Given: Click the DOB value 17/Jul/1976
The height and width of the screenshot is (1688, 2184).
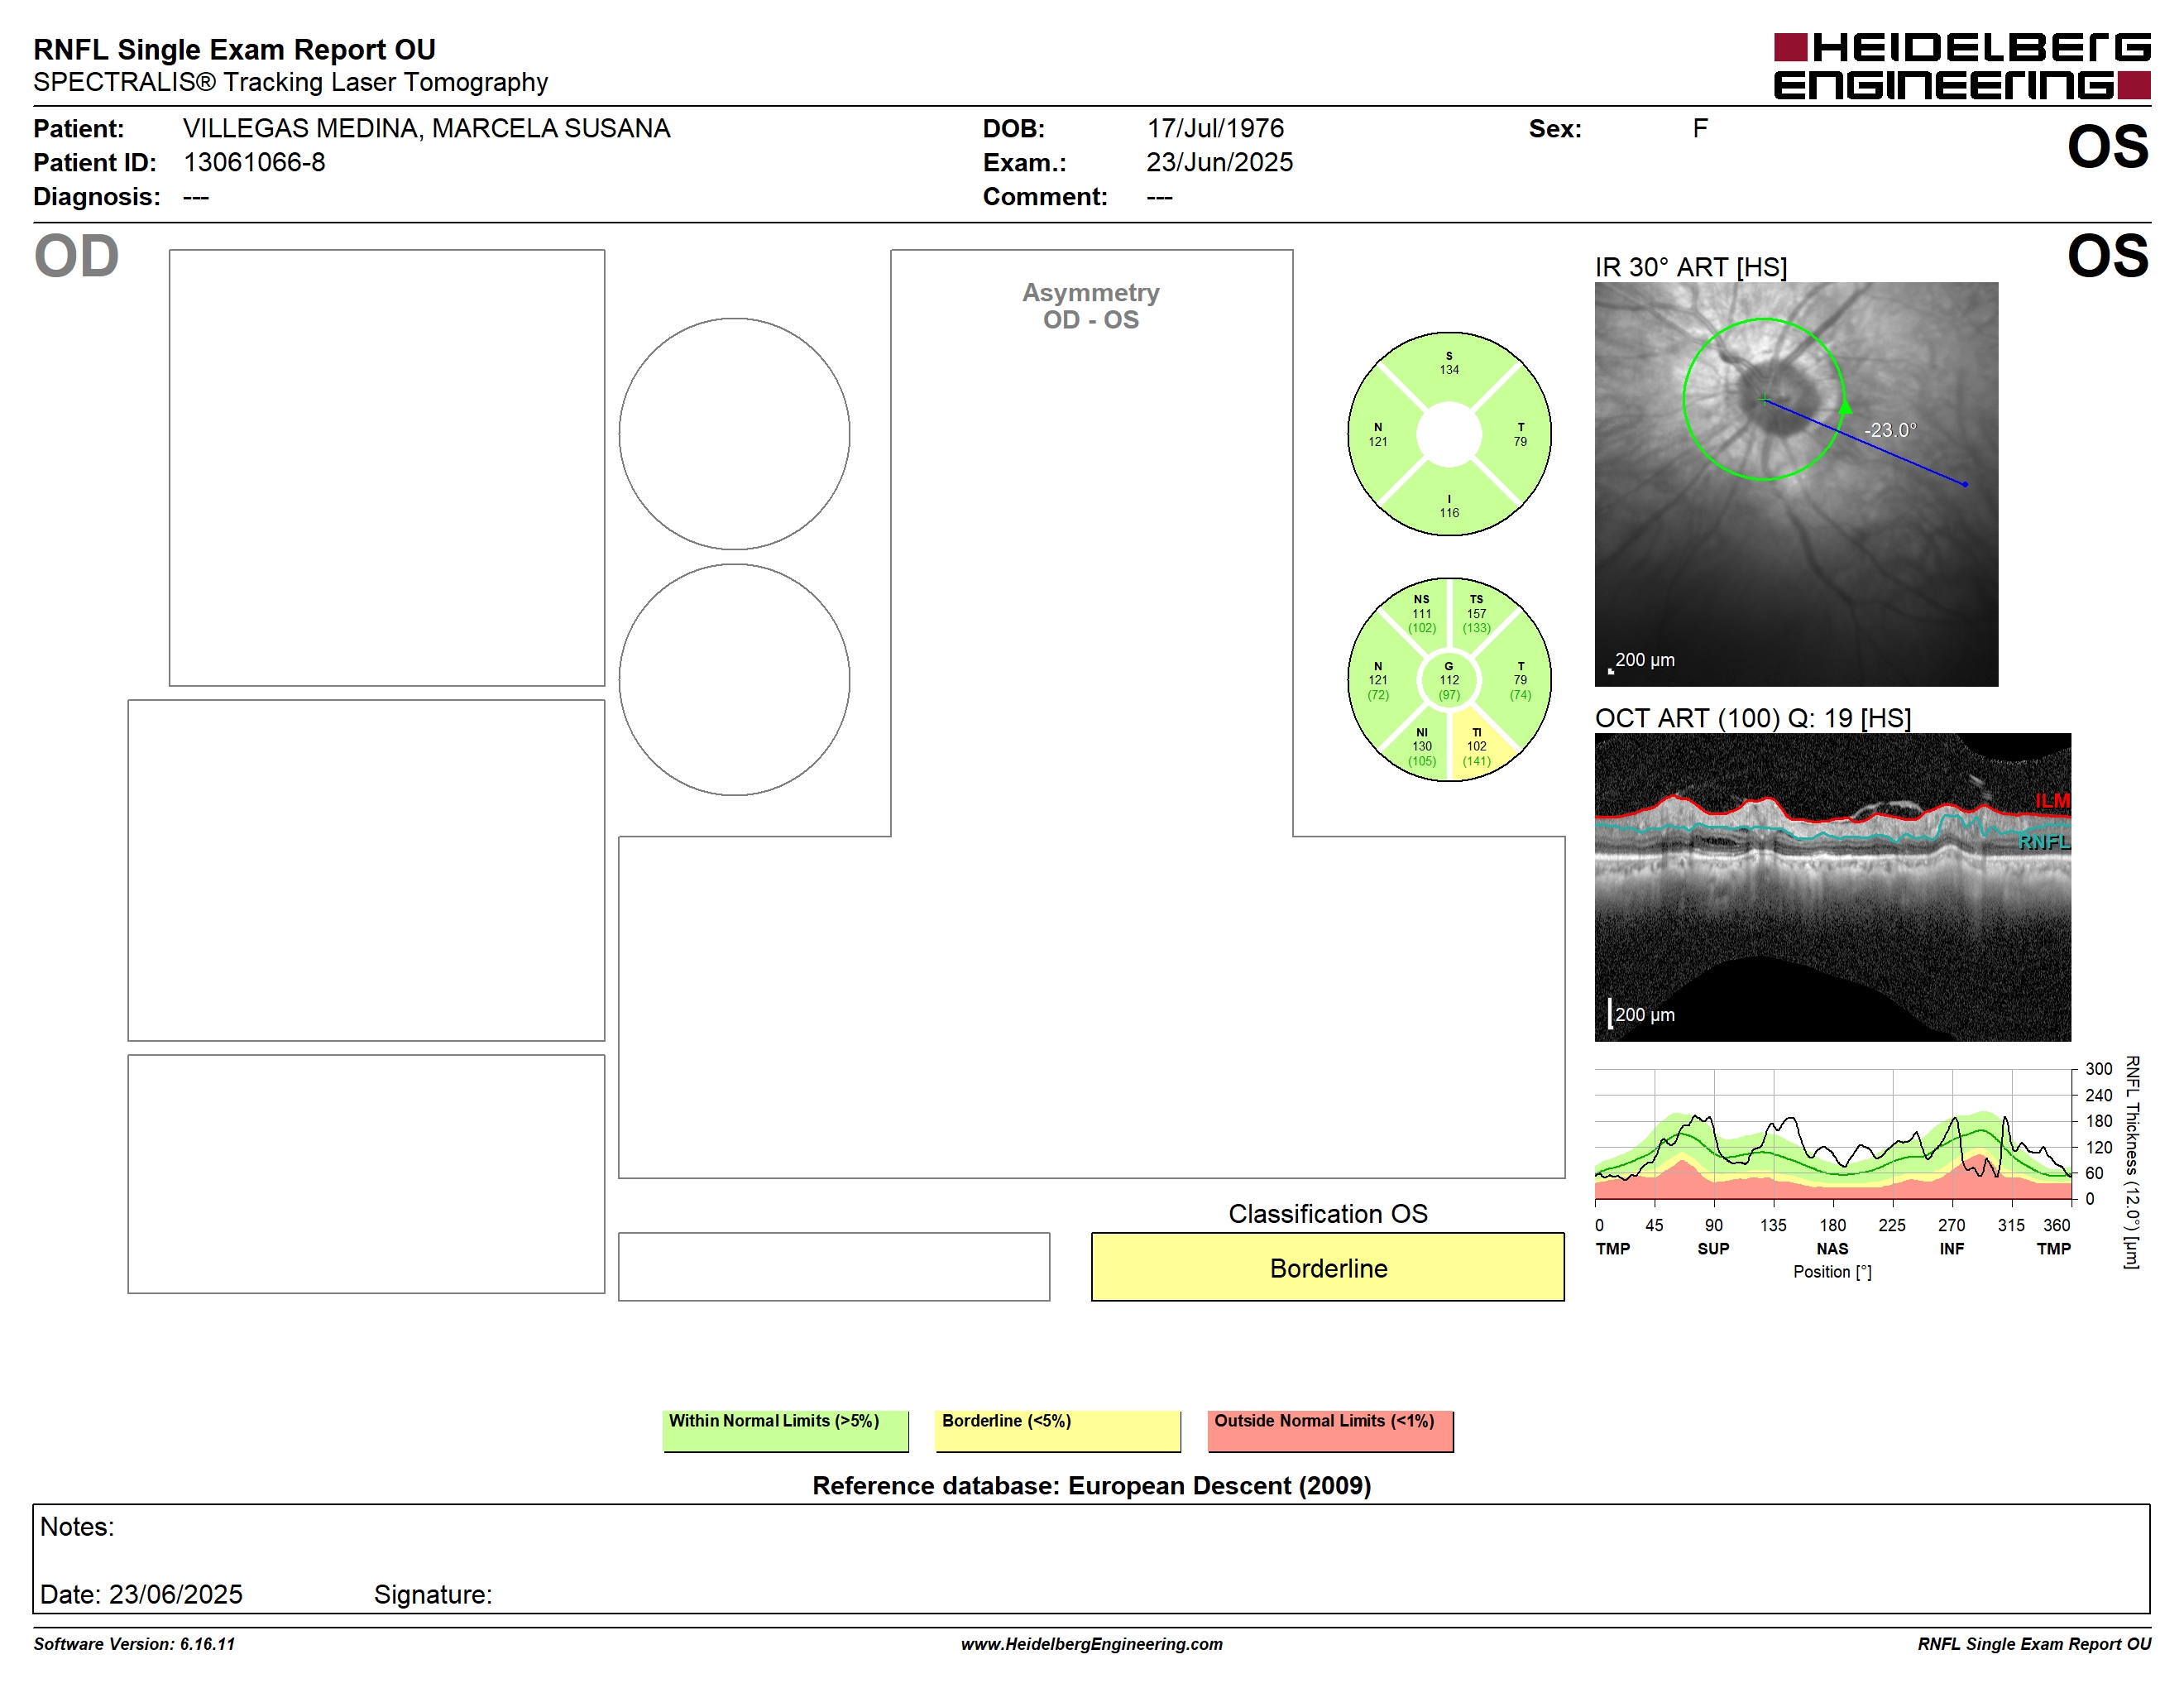Looking at the screenshot, I should tap(1215, 129).
